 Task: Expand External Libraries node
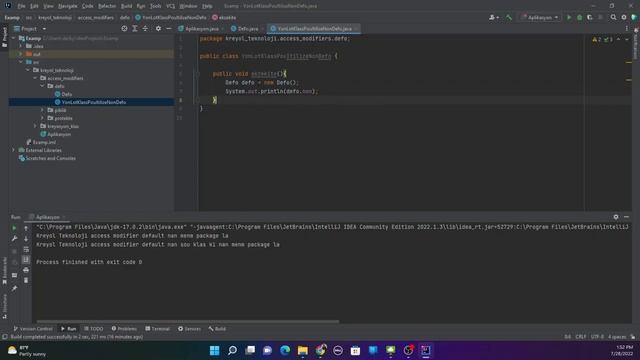click(x=13, y=150)
